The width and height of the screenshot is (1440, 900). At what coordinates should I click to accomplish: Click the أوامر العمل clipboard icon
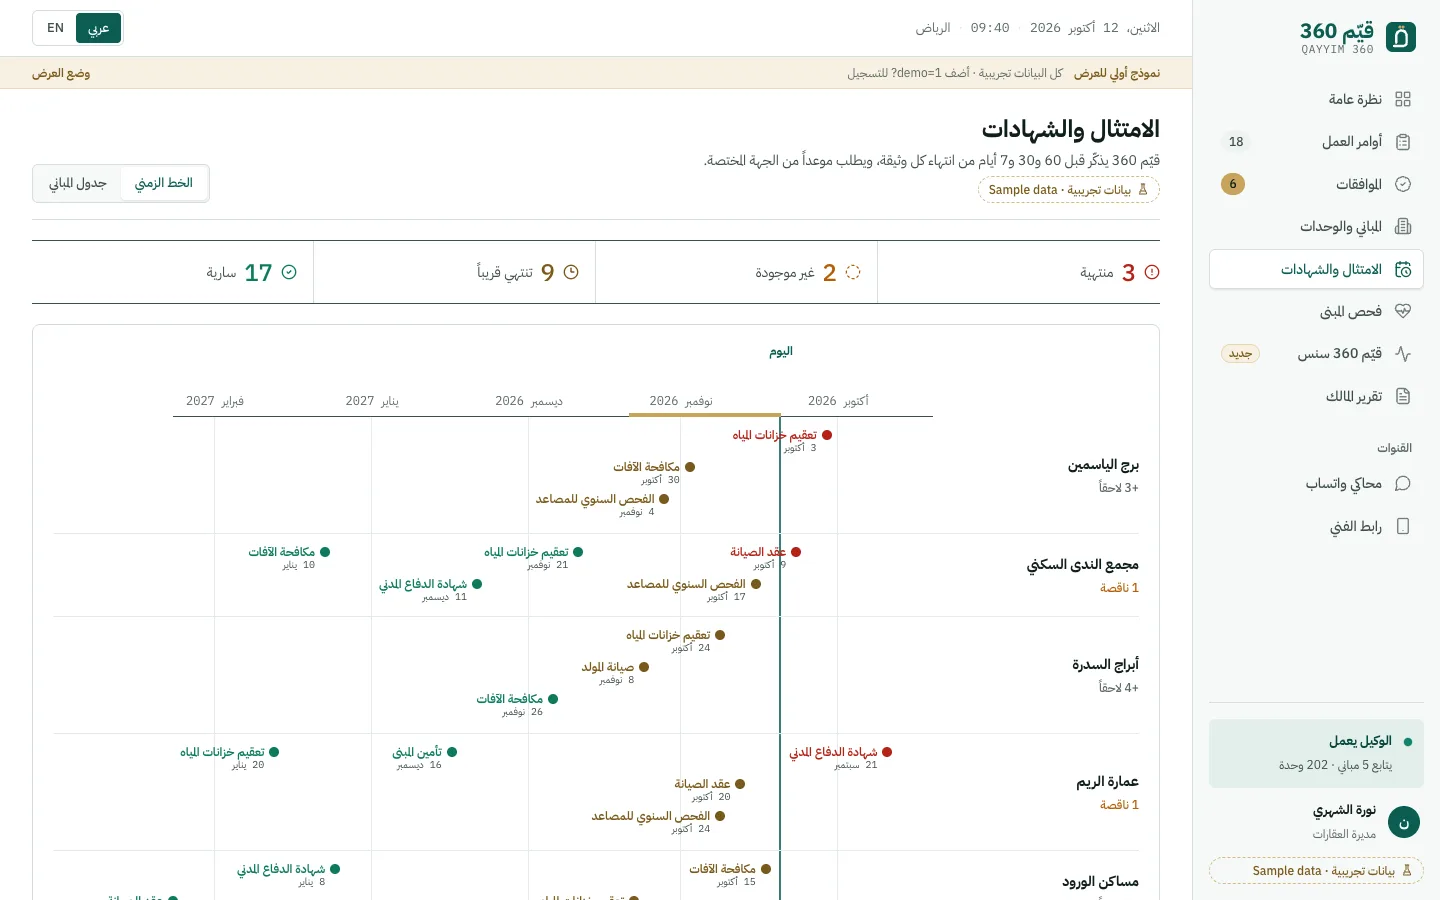(x=1403, y=142)
